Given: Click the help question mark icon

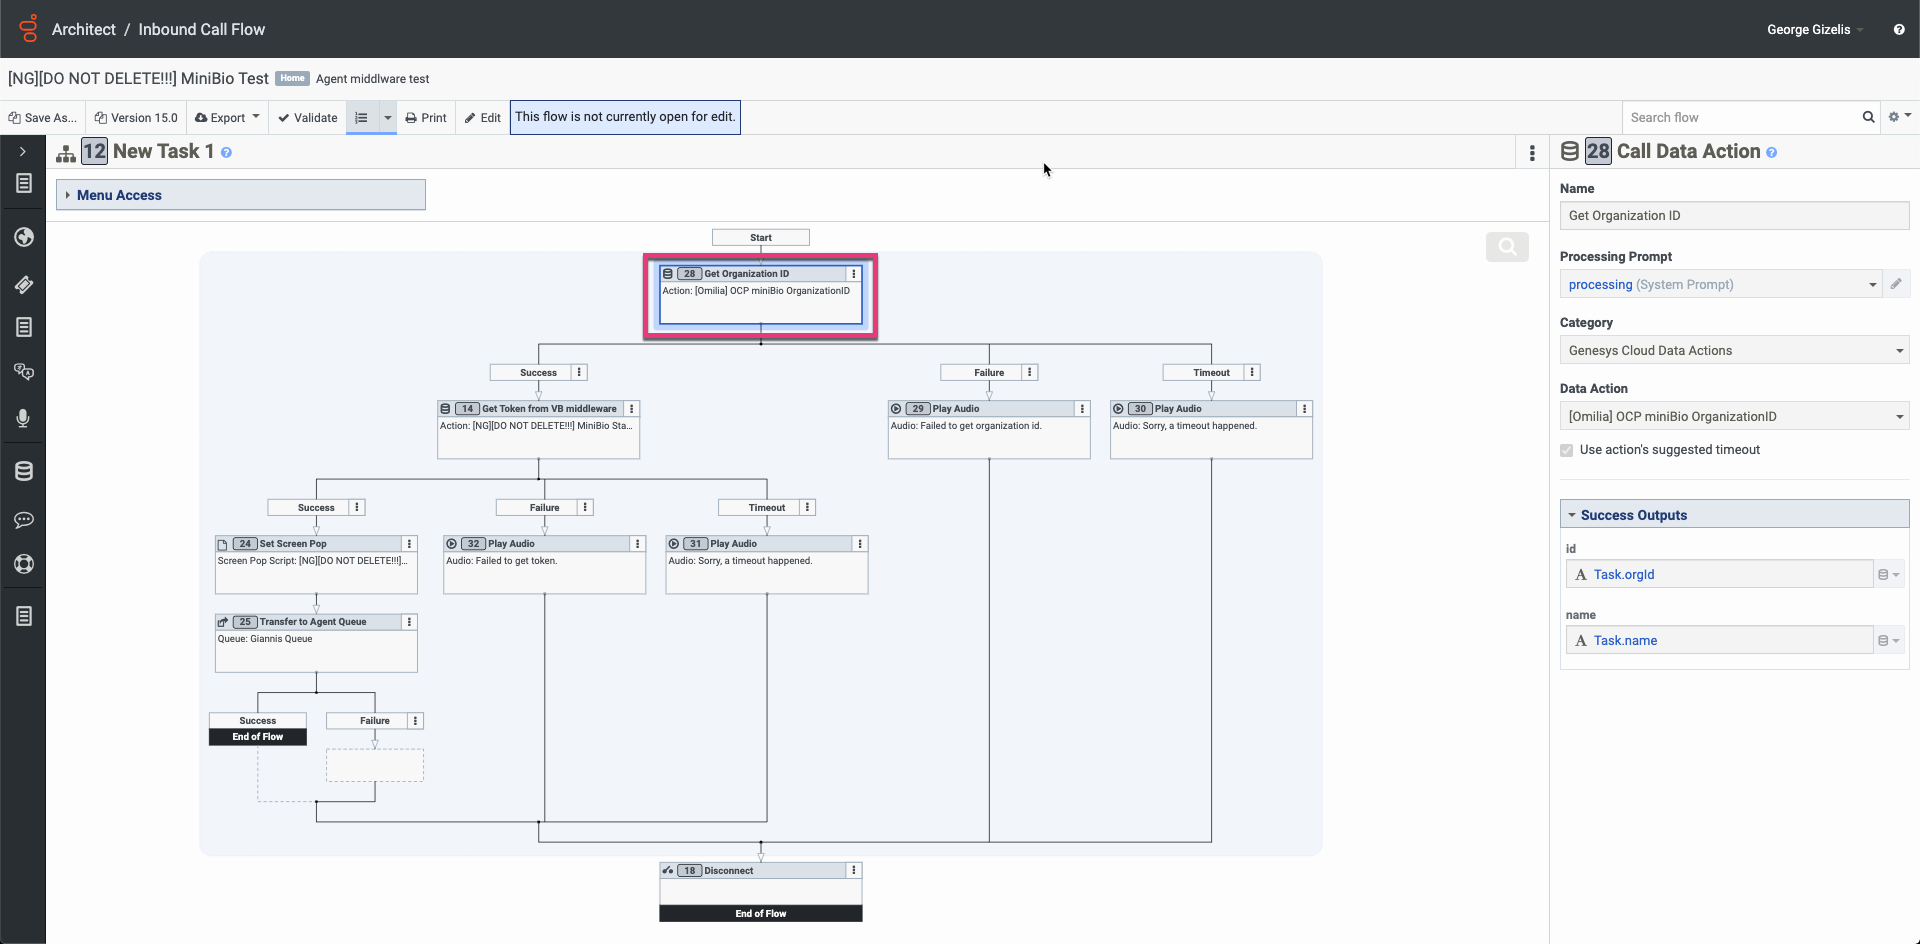Looking at the screenshot, I should click(x=1898, y=30).
